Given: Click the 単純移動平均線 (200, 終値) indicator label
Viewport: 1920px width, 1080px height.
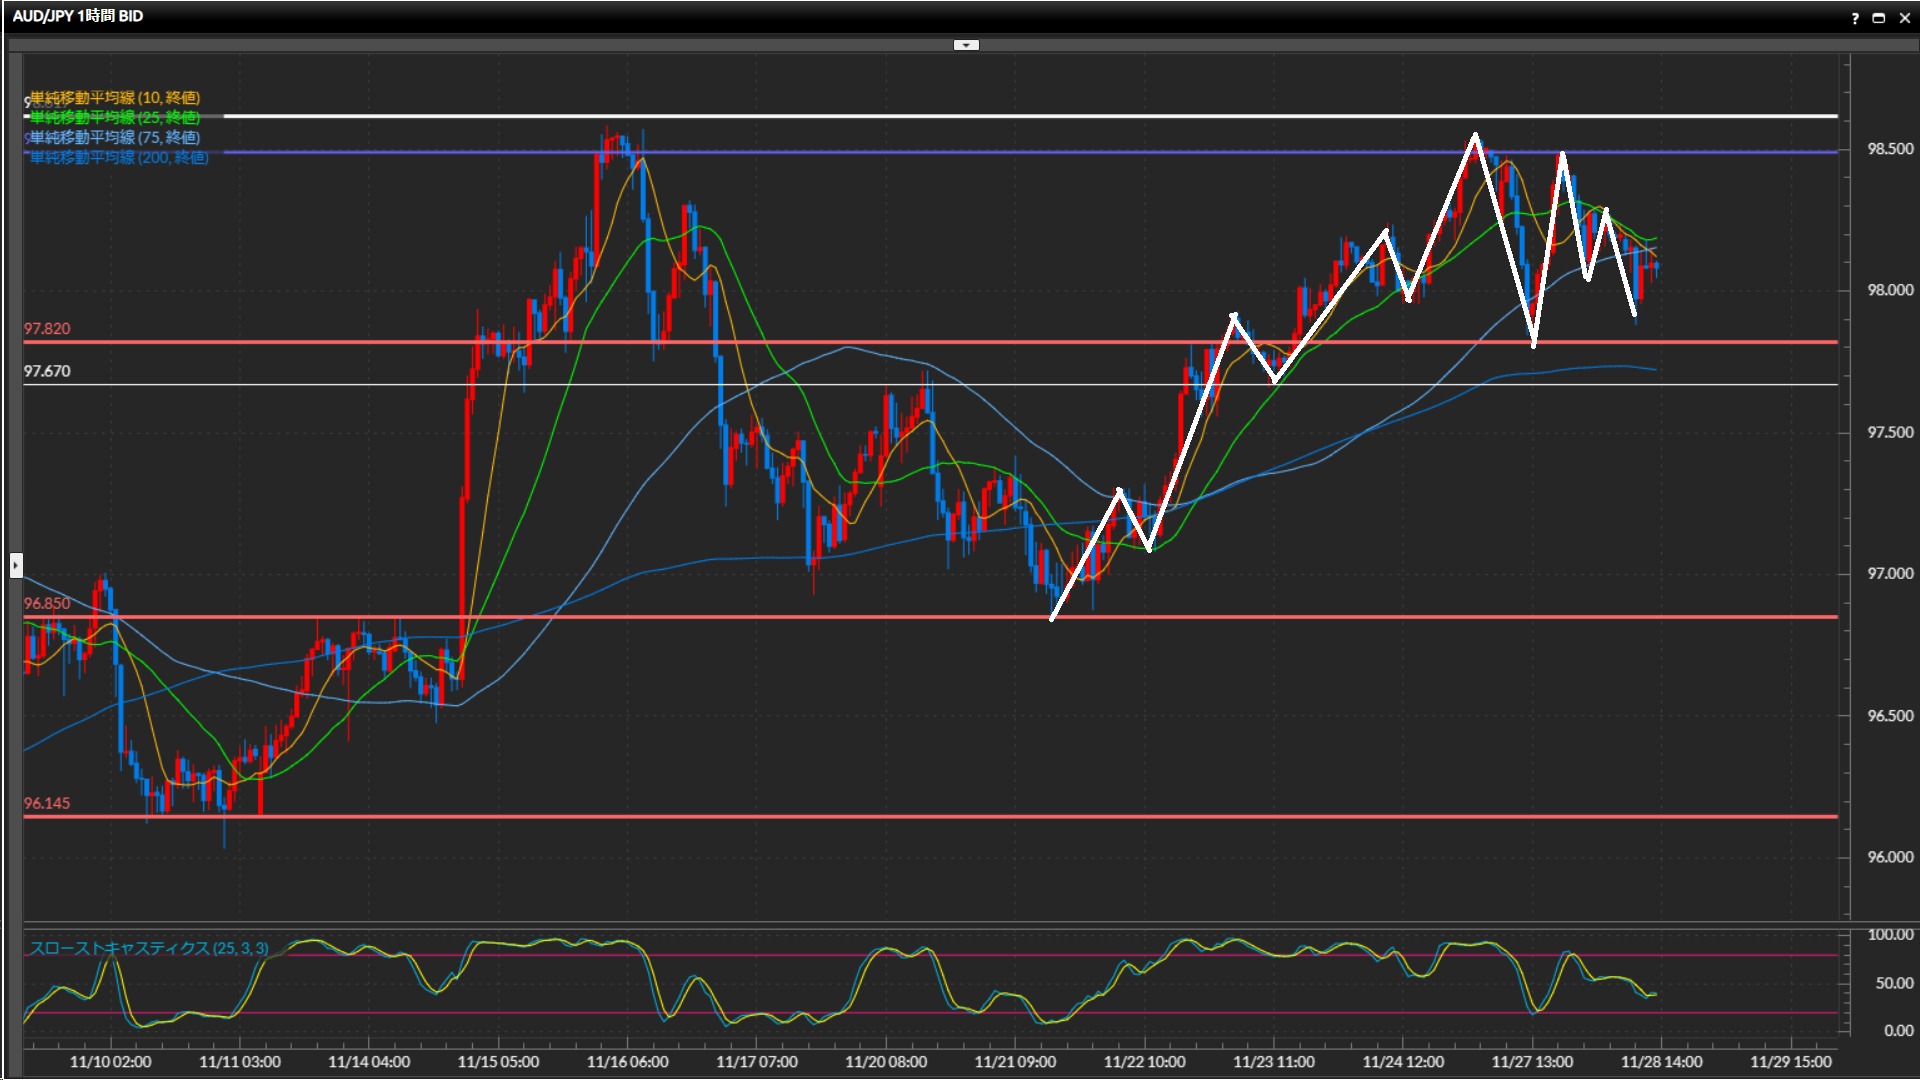Looking at the screenshot, I should tap(119, 157).
